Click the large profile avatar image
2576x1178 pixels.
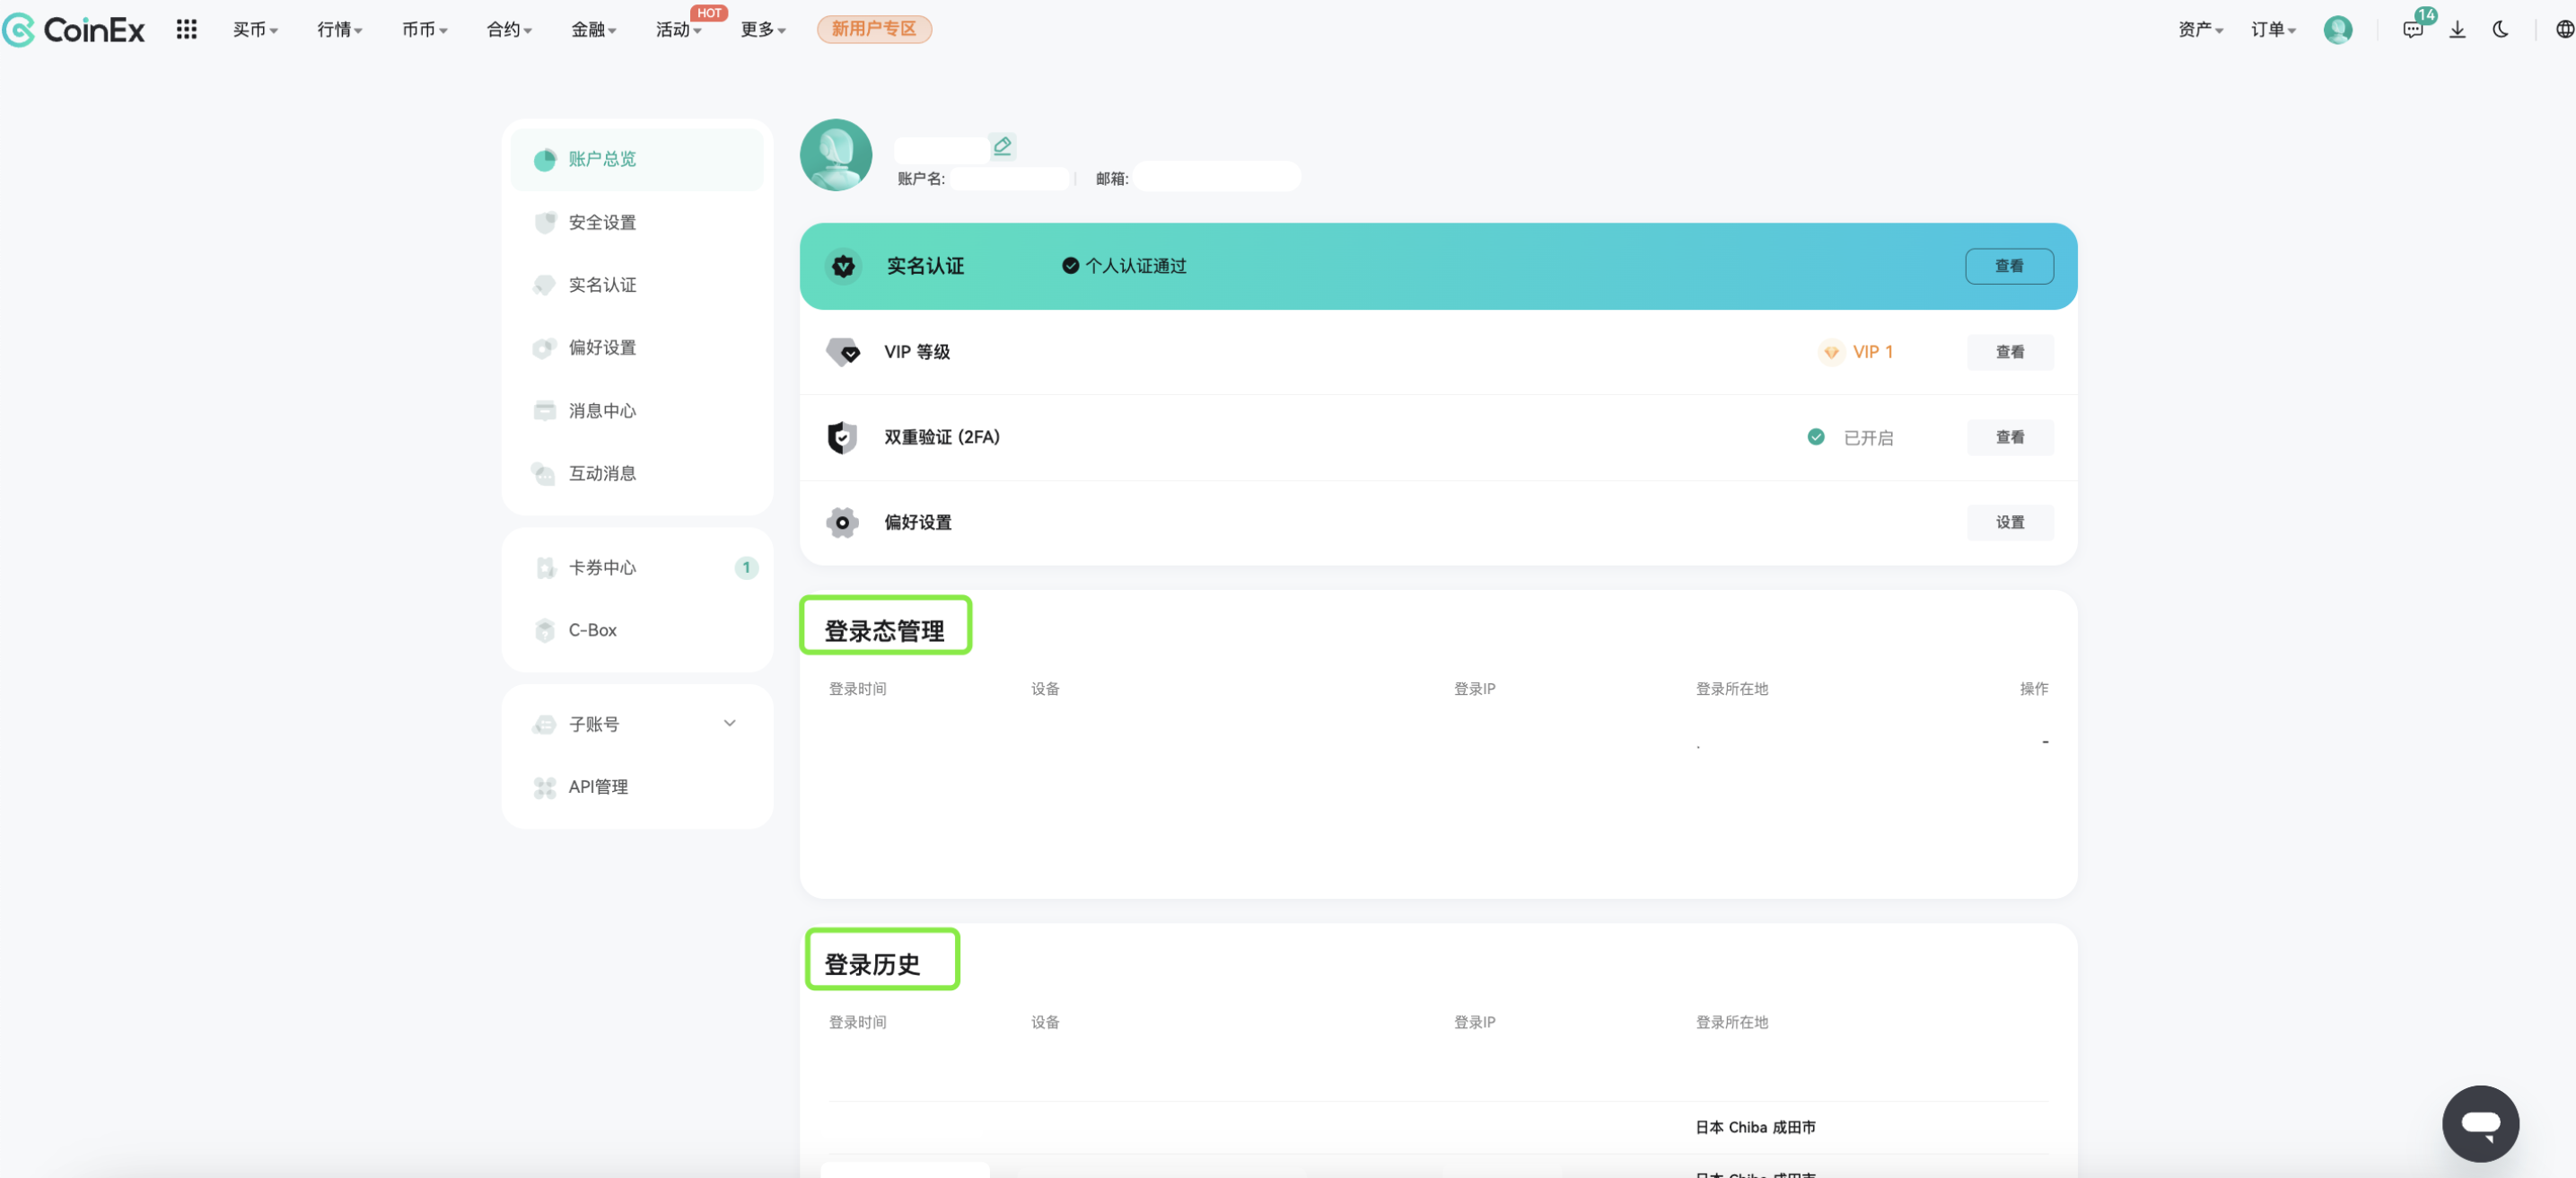pos(836,155)
